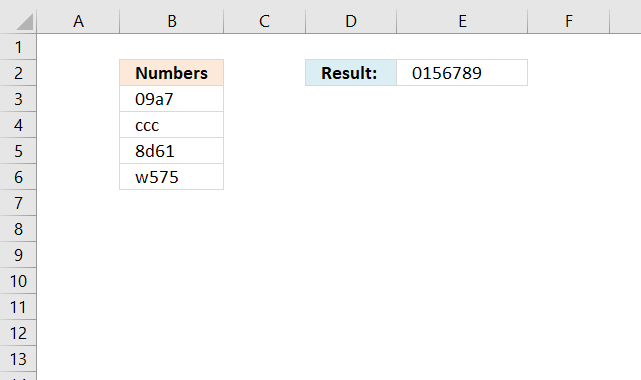Select column B header
The width and height of the screenshot is (641, 380).
[172, 21]
